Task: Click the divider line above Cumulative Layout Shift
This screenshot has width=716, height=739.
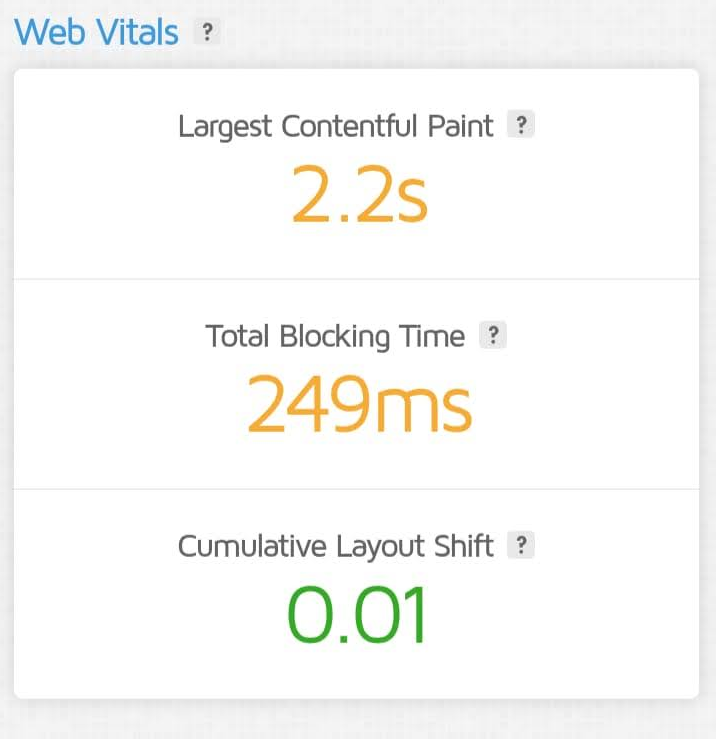Action: 357,489
